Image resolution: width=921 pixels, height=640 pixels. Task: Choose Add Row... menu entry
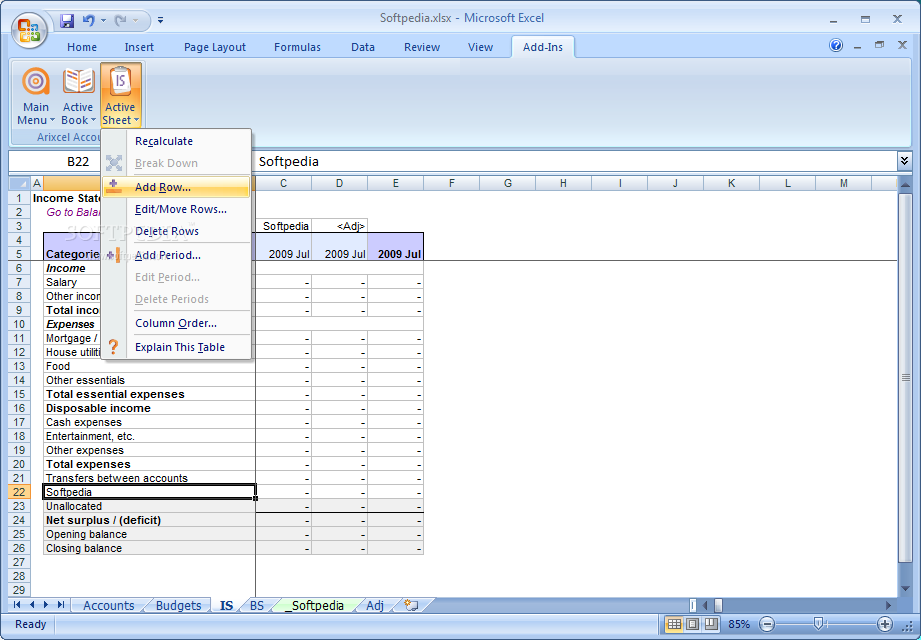[x=176, y=187]
